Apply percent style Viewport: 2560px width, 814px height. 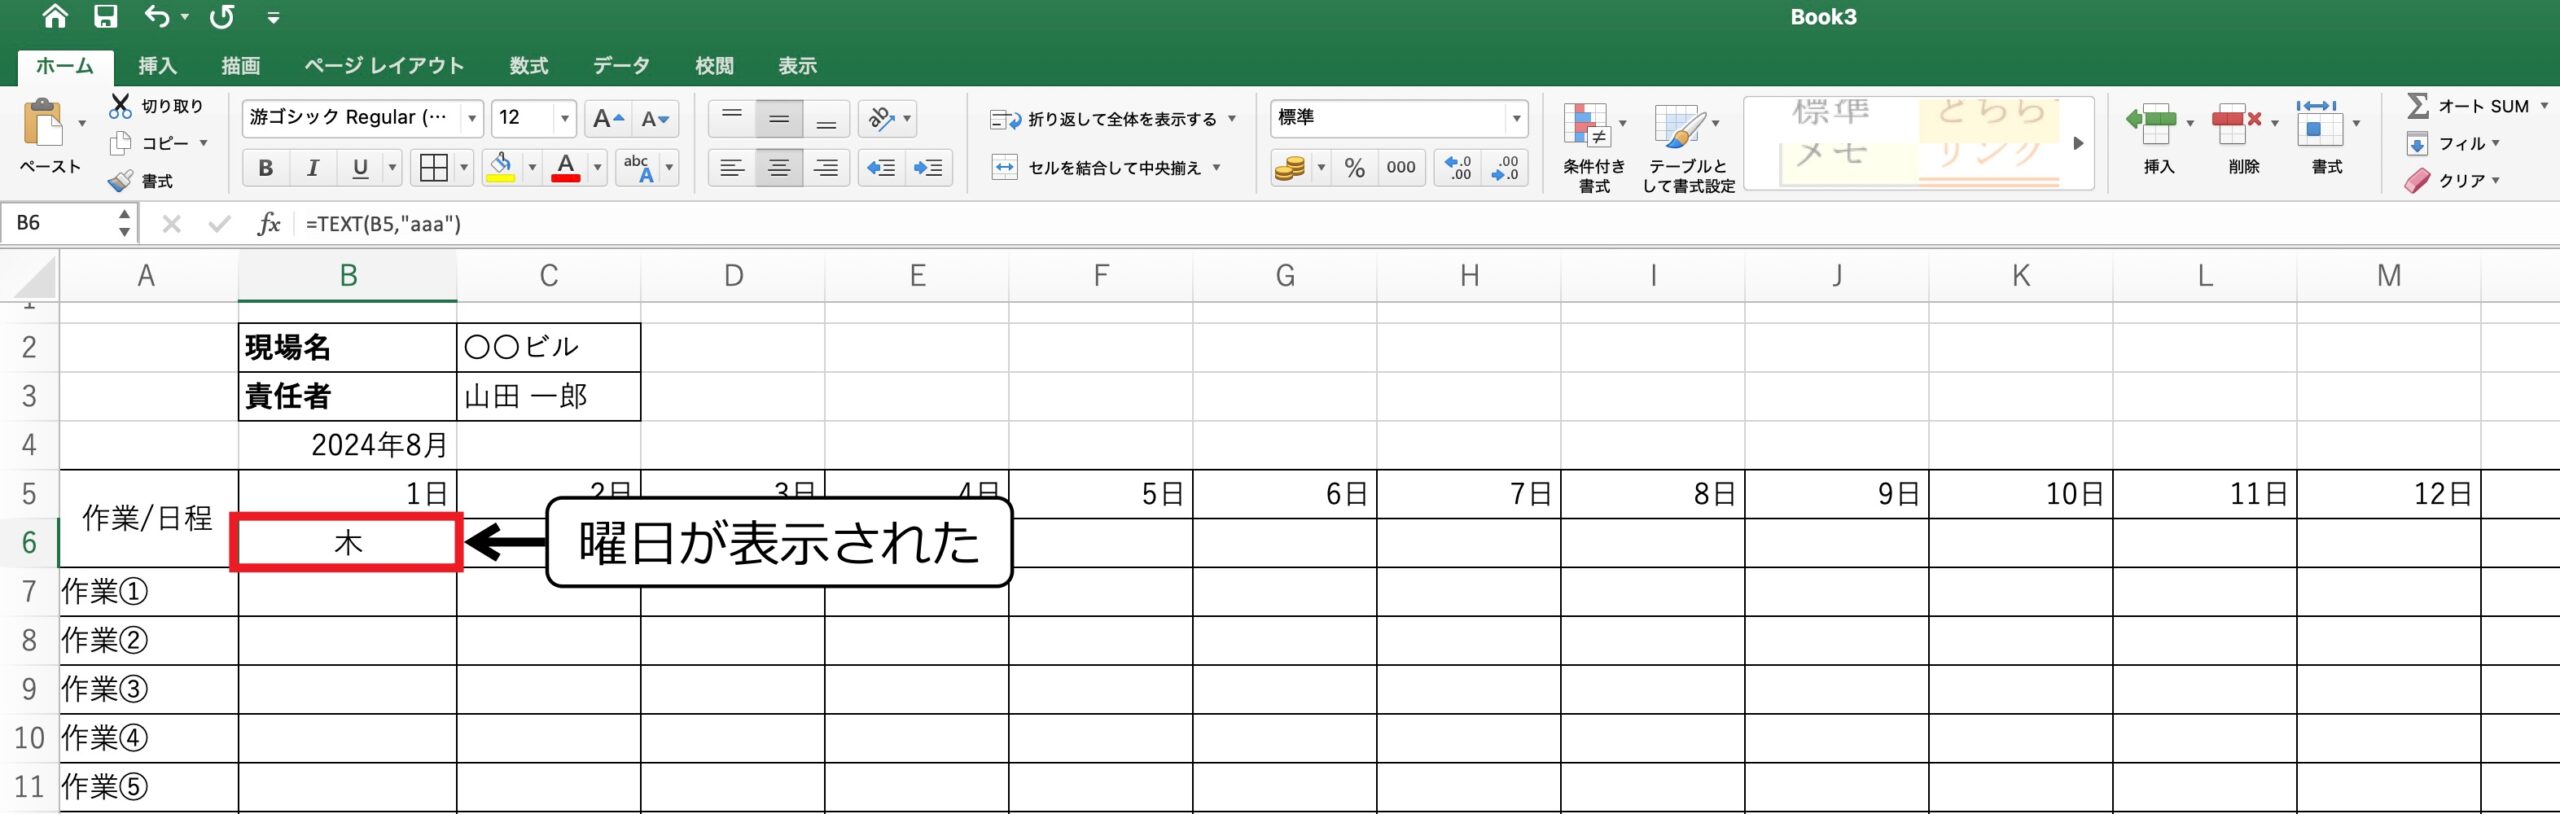(1354, 168)
